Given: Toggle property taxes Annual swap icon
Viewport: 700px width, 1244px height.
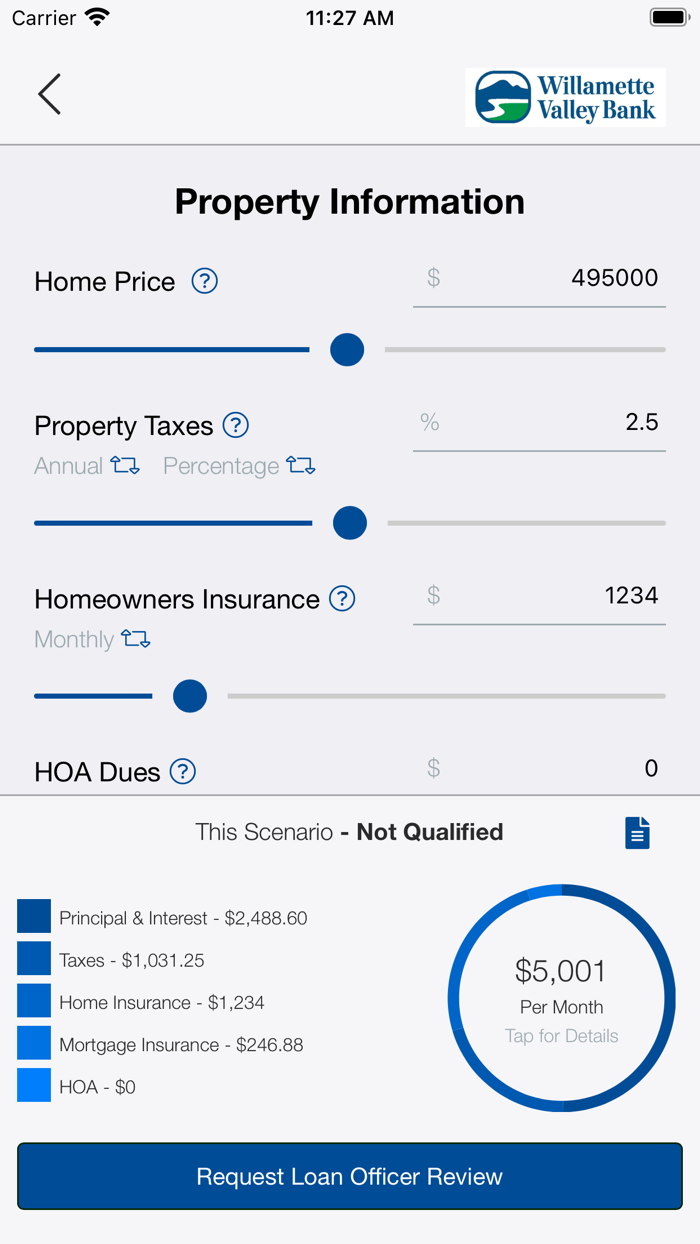Looking at the screenshot, I should pyautogui.click(x=125, y=466).
